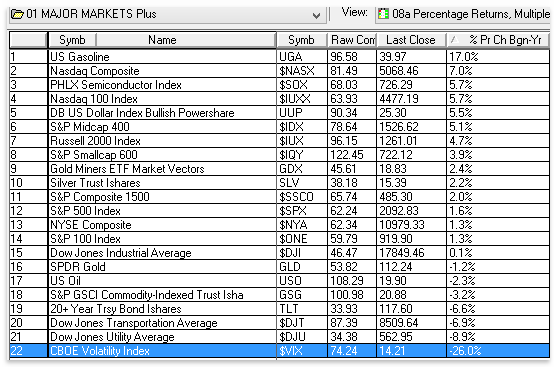Sort by the Last Close column header
Screen dimensions: 557x367
point(411,40)
